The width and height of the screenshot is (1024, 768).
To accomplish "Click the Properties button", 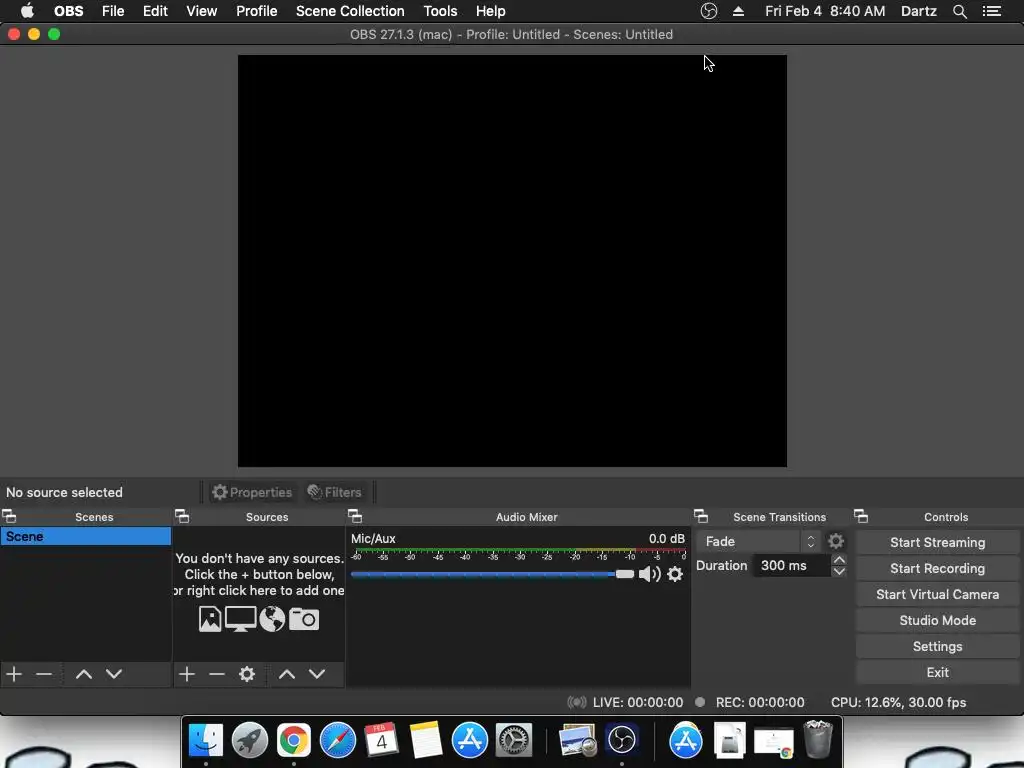I will click(x=252, y=492).
